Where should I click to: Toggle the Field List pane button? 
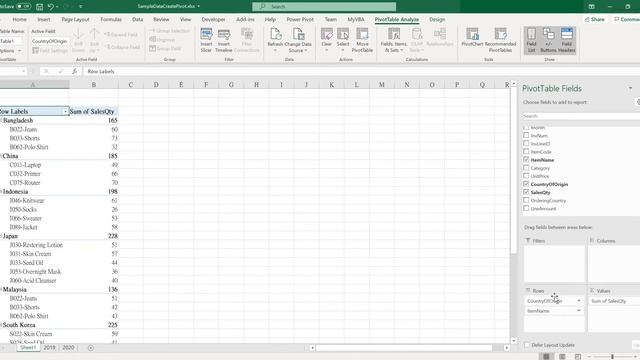[x=531, y=40]
